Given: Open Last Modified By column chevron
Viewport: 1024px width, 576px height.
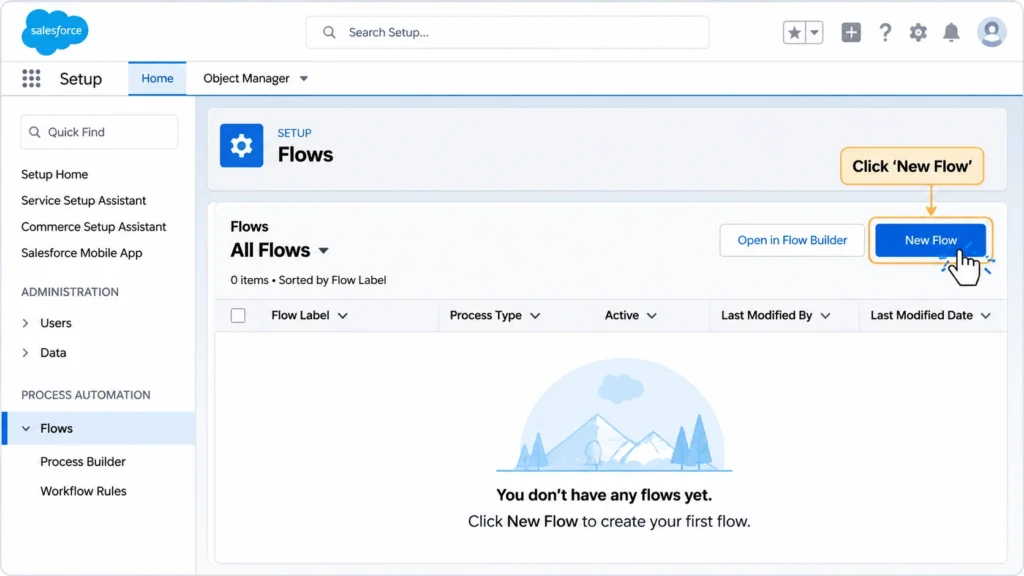Looking at the screenshot, I should [825, 316].
